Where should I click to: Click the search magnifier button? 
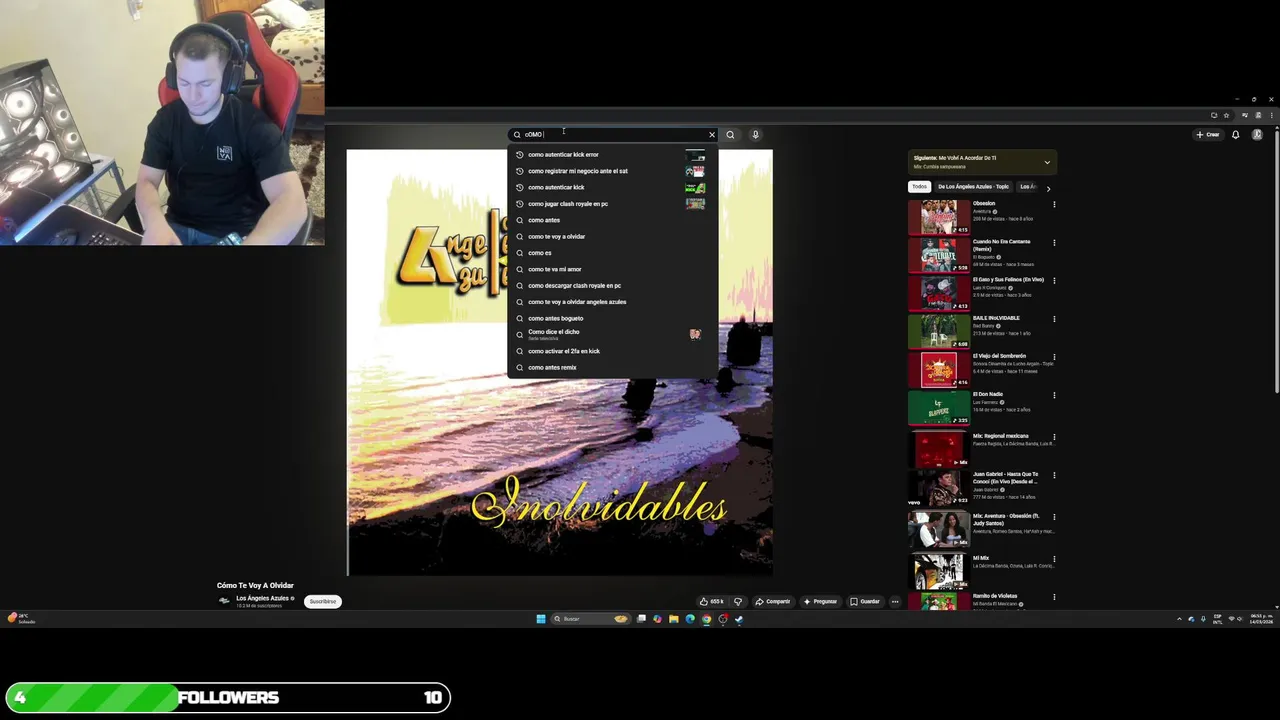click(x=730, y=135)
